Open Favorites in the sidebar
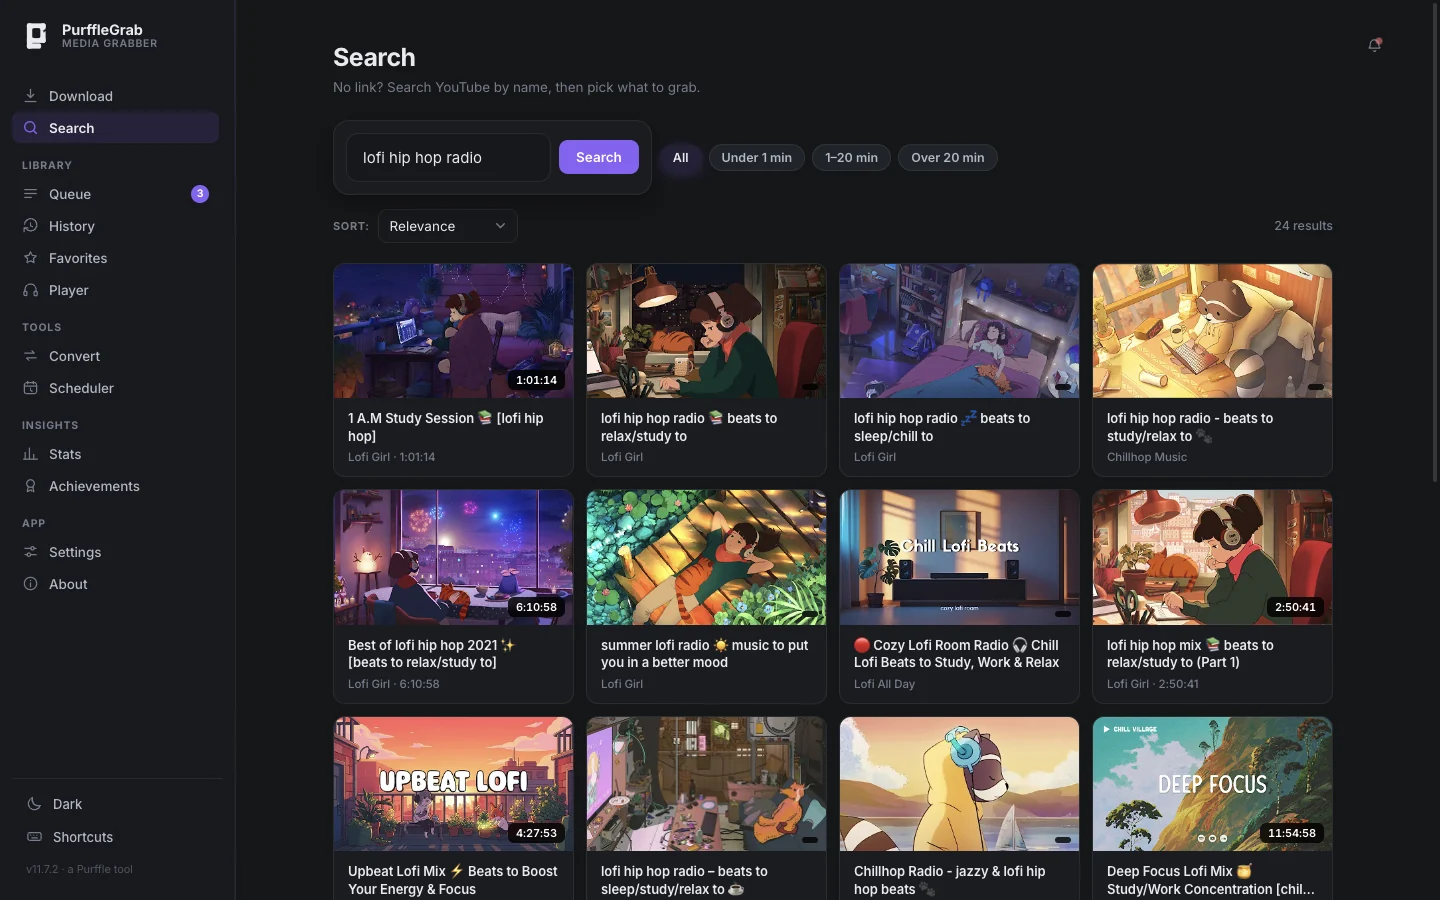The width and height of the screenshot is (1440, 900). coord(115,258)
